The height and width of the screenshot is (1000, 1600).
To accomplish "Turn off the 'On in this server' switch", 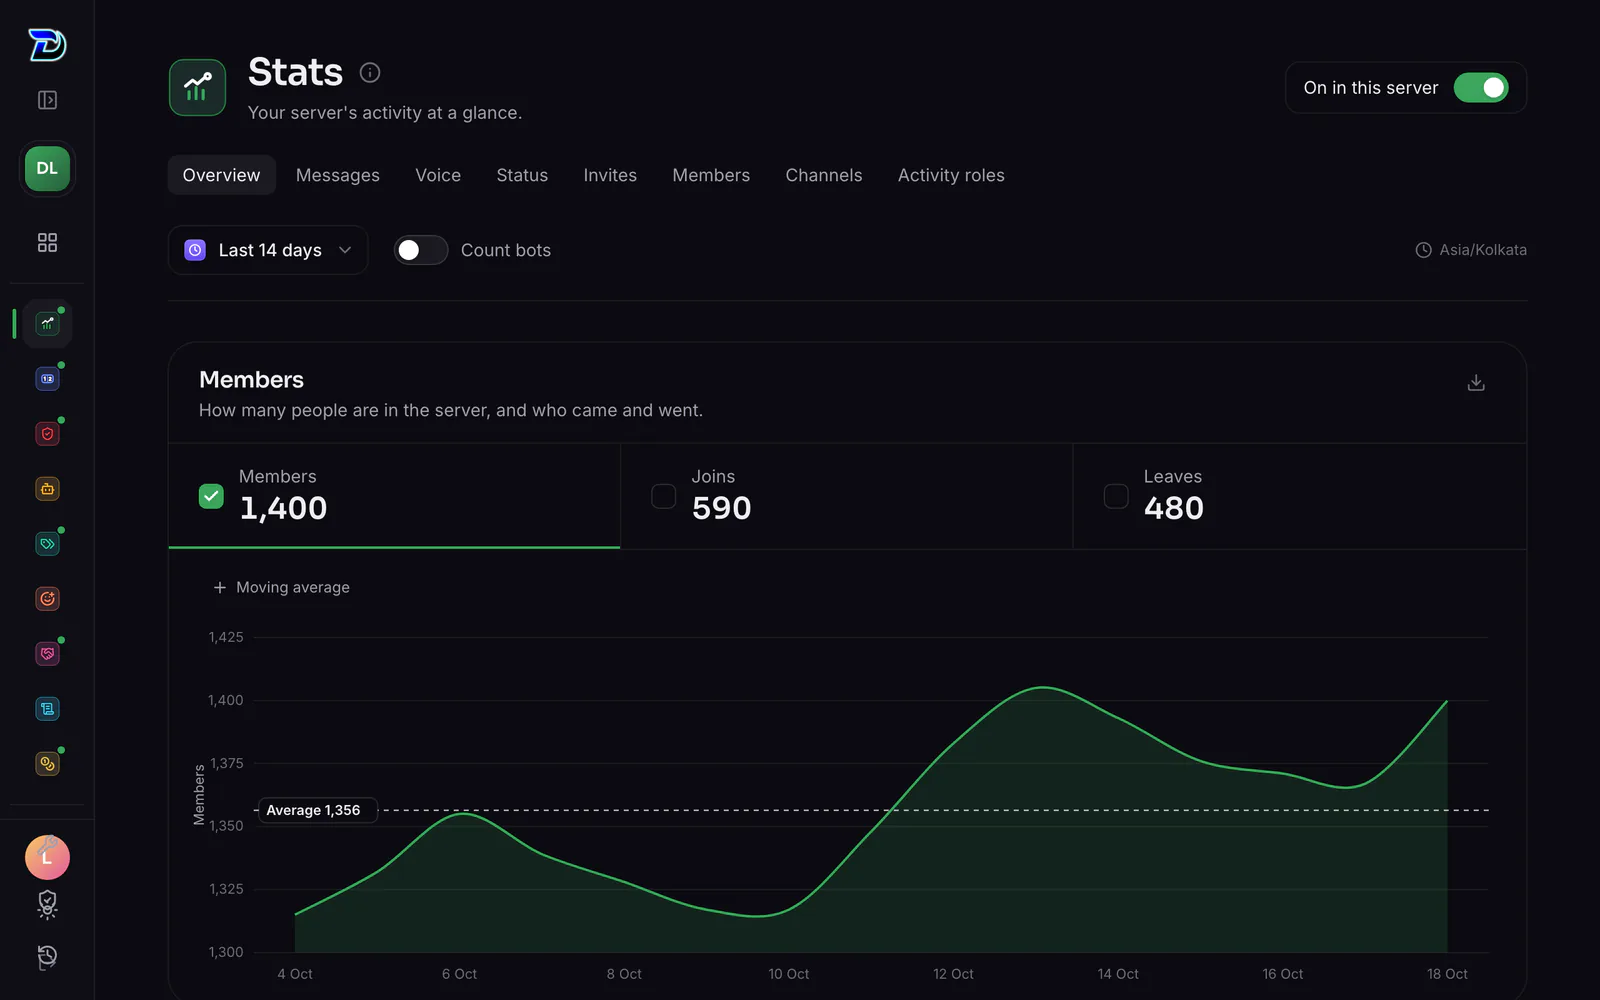I will pos(1481,88).
